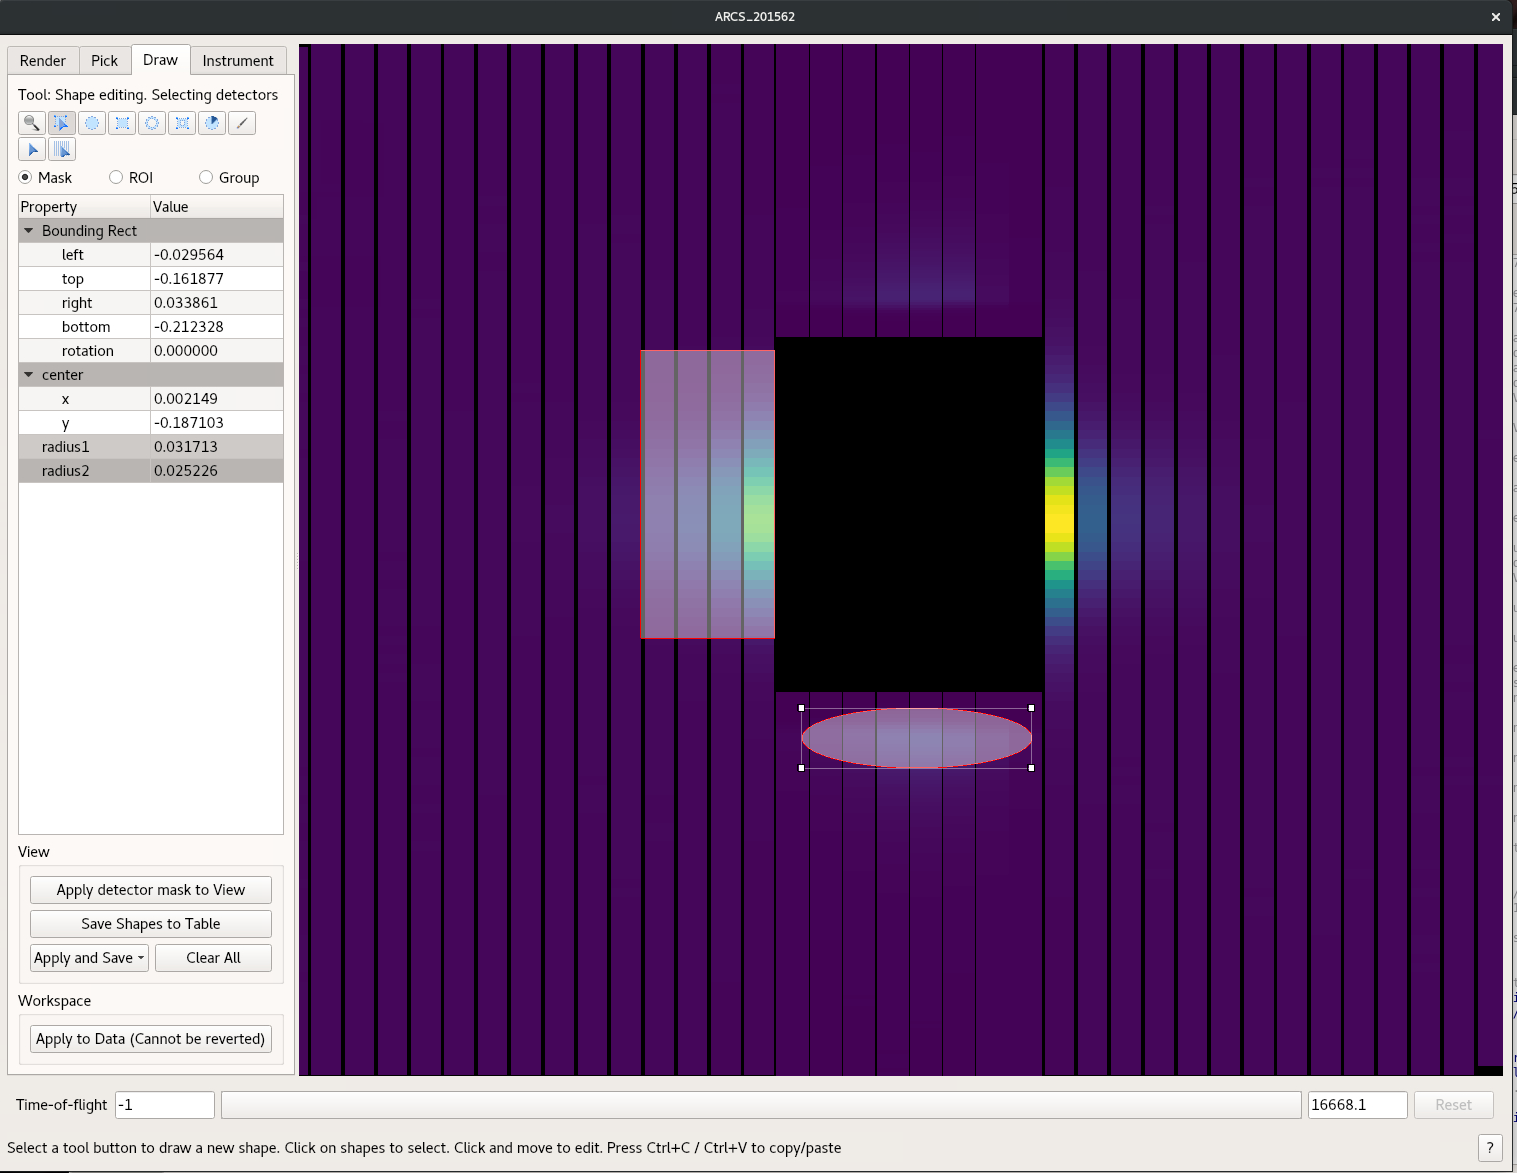
Task: Activate the shape editing arrow tool
Action: point(62,123)
